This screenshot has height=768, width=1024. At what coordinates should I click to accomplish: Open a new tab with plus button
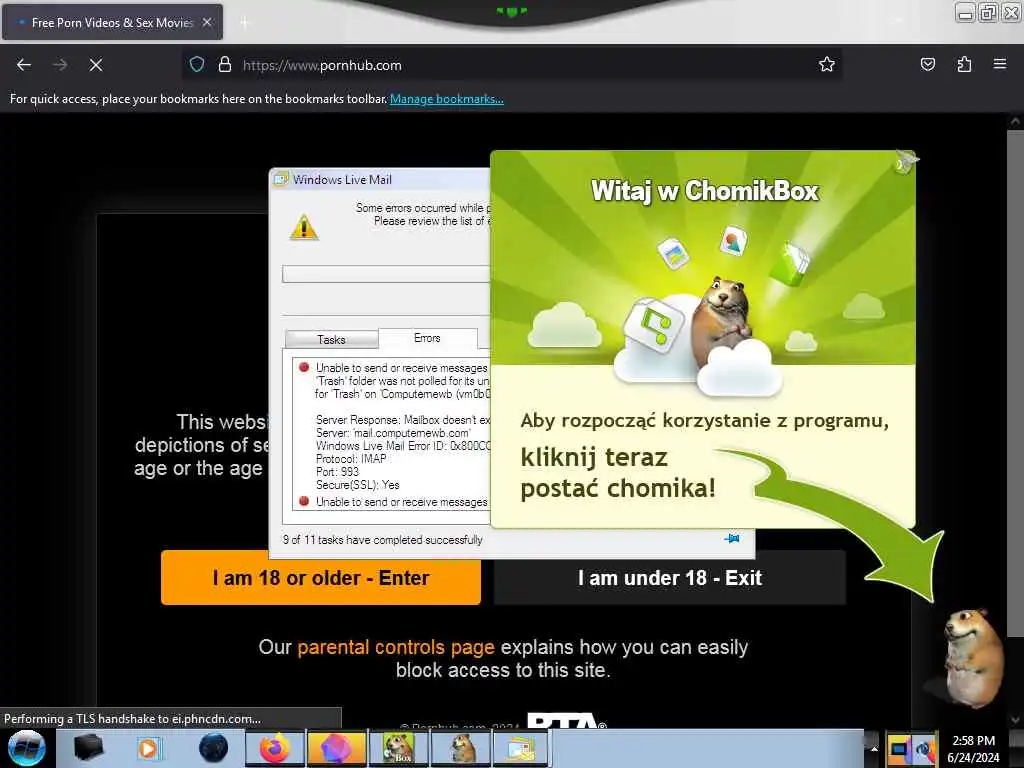coord(245,23)
